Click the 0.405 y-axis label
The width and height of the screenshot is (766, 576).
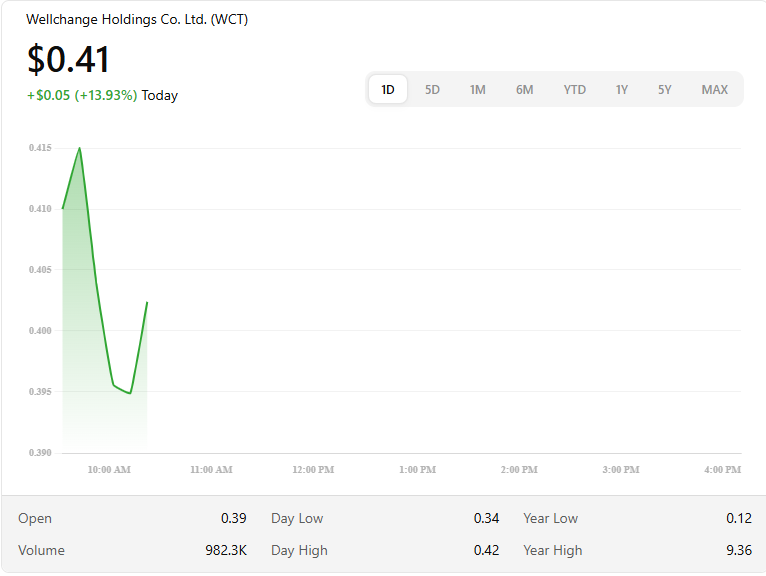click(x=40, y=270)
